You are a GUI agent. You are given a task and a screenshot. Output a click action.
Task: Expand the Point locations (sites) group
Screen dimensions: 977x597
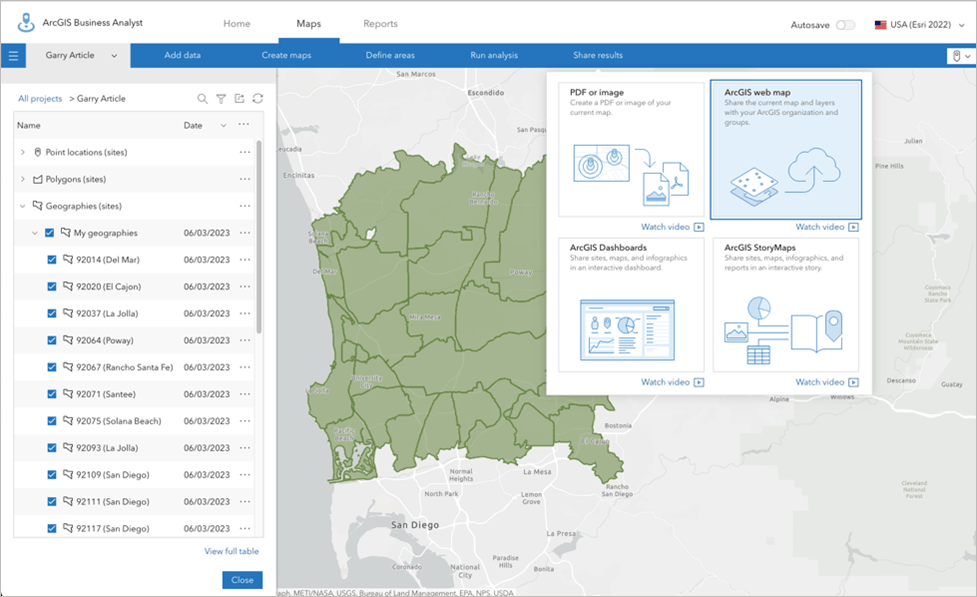[x=22, y=152]
